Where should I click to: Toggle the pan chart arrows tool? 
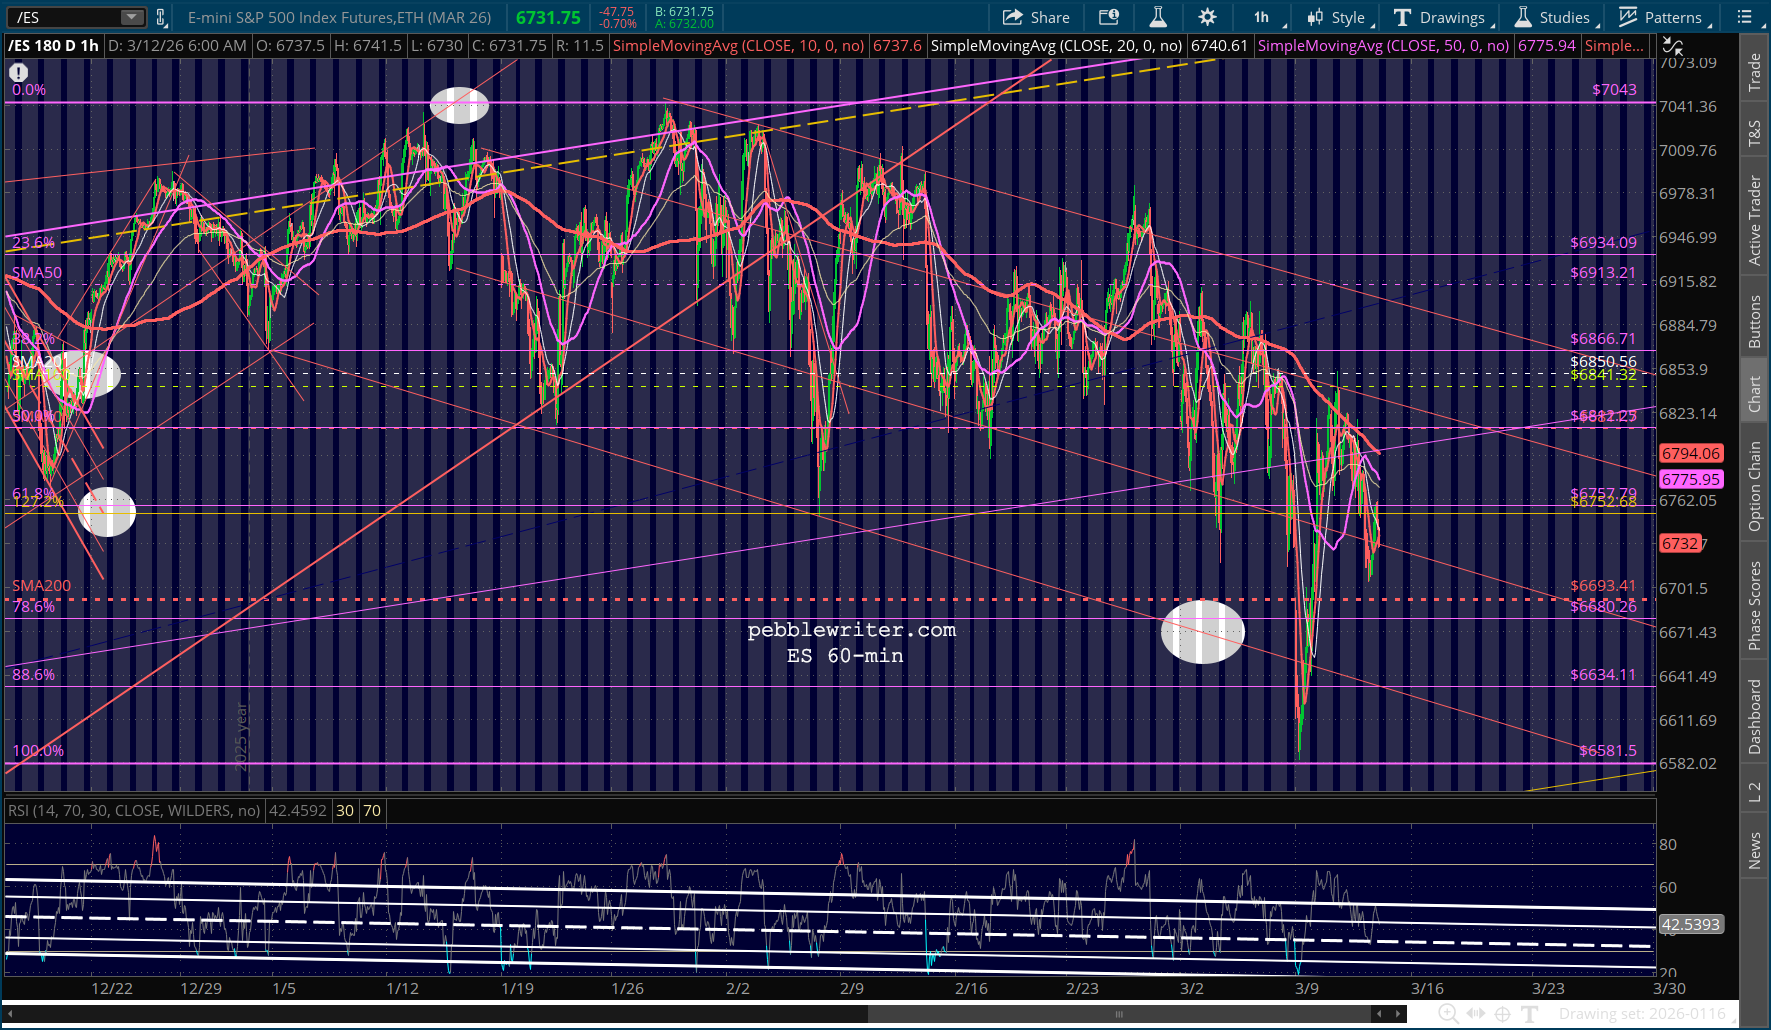pos(1475,1014)
